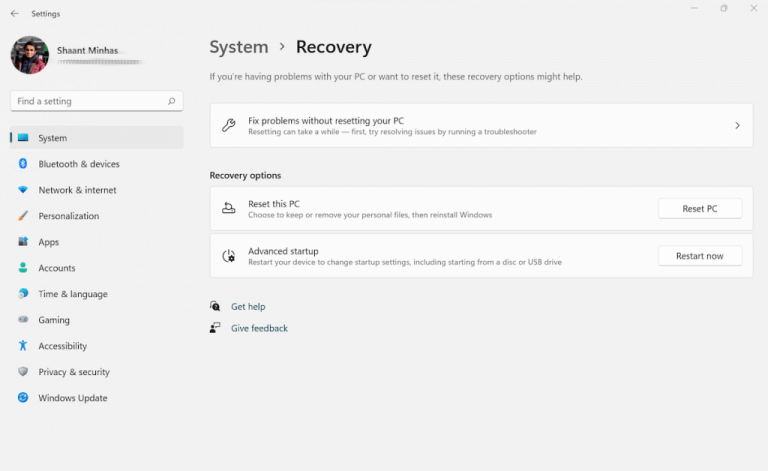Viewport: 768px width, 471px height.
Task: Open the Apps settings section
Action: pyautogui.click(x=48, y=242)
